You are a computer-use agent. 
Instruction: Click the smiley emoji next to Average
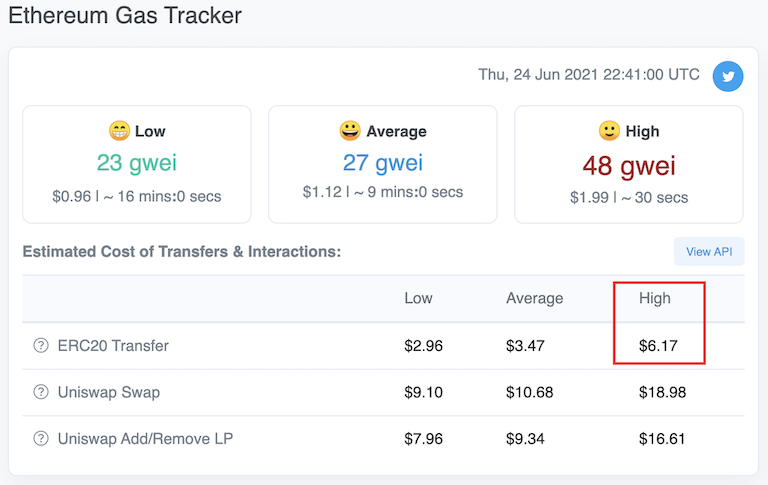(350, 131)
